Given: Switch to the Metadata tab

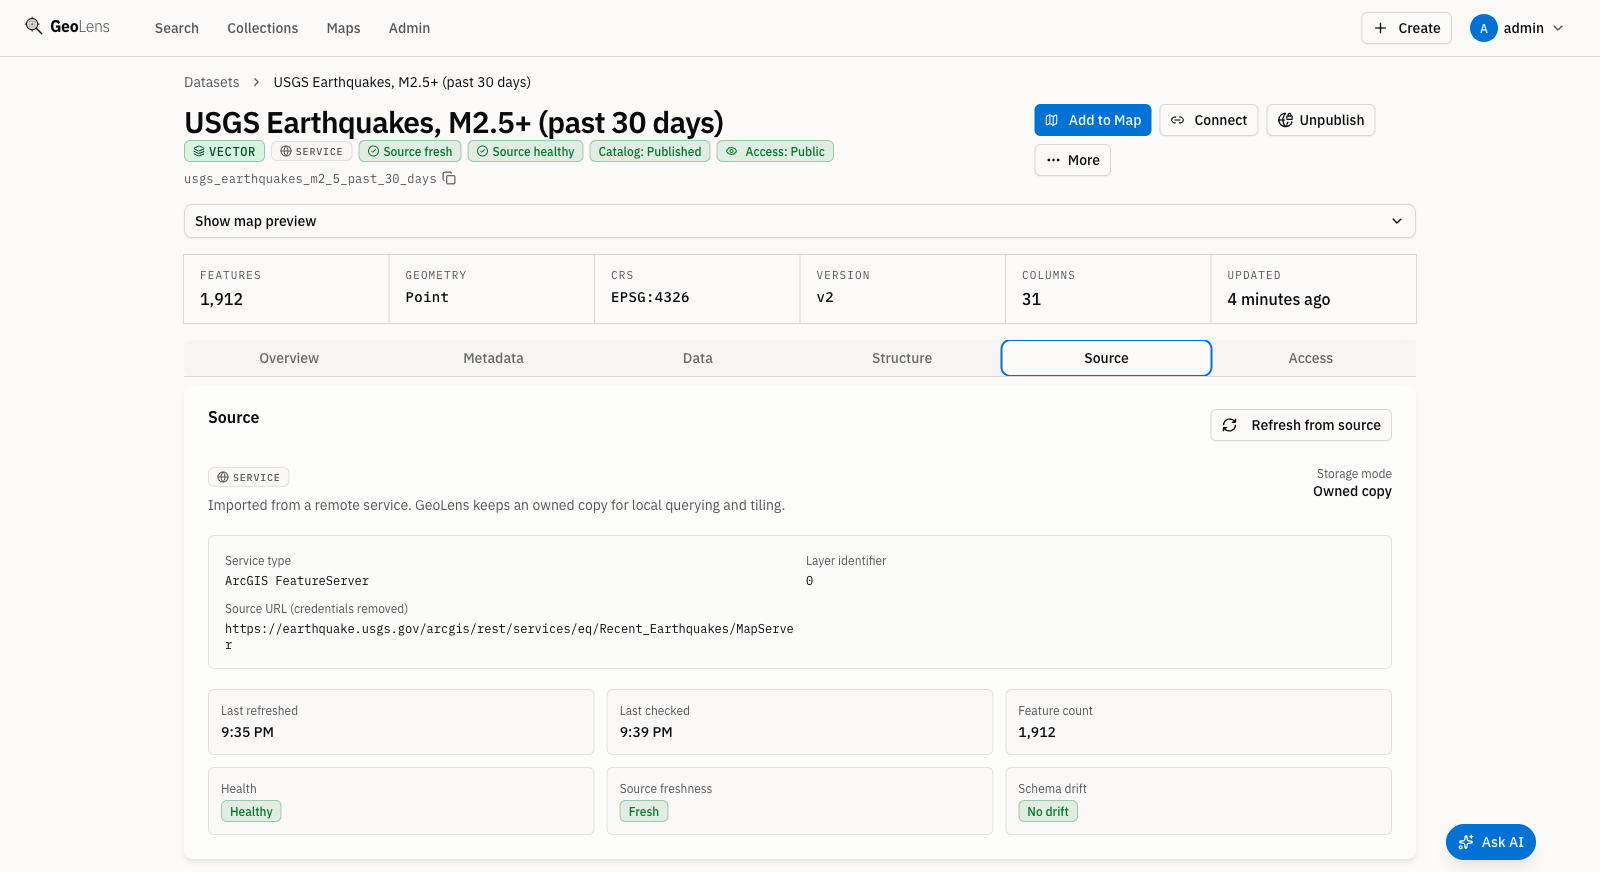Looking at the screenshot, I should coord(494,358).
